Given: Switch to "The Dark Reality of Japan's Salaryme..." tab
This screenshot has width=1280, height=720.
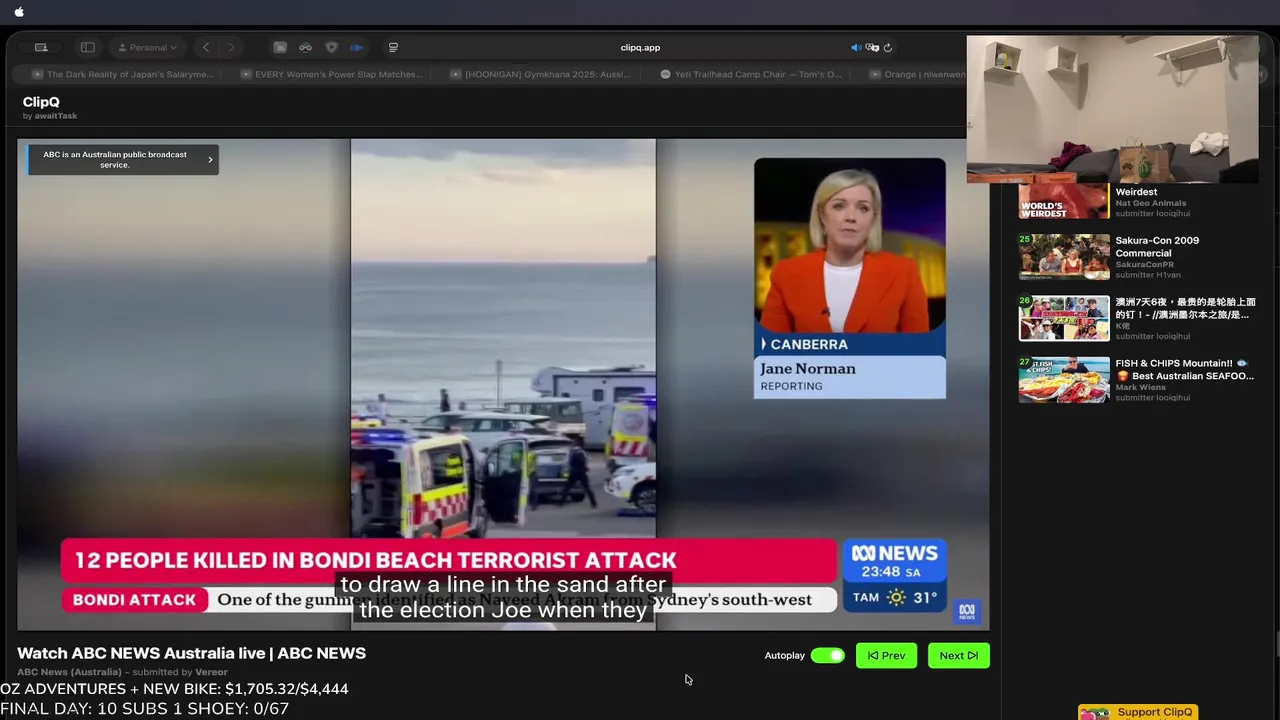Looking at the screenshot, I should coord(122,74).
